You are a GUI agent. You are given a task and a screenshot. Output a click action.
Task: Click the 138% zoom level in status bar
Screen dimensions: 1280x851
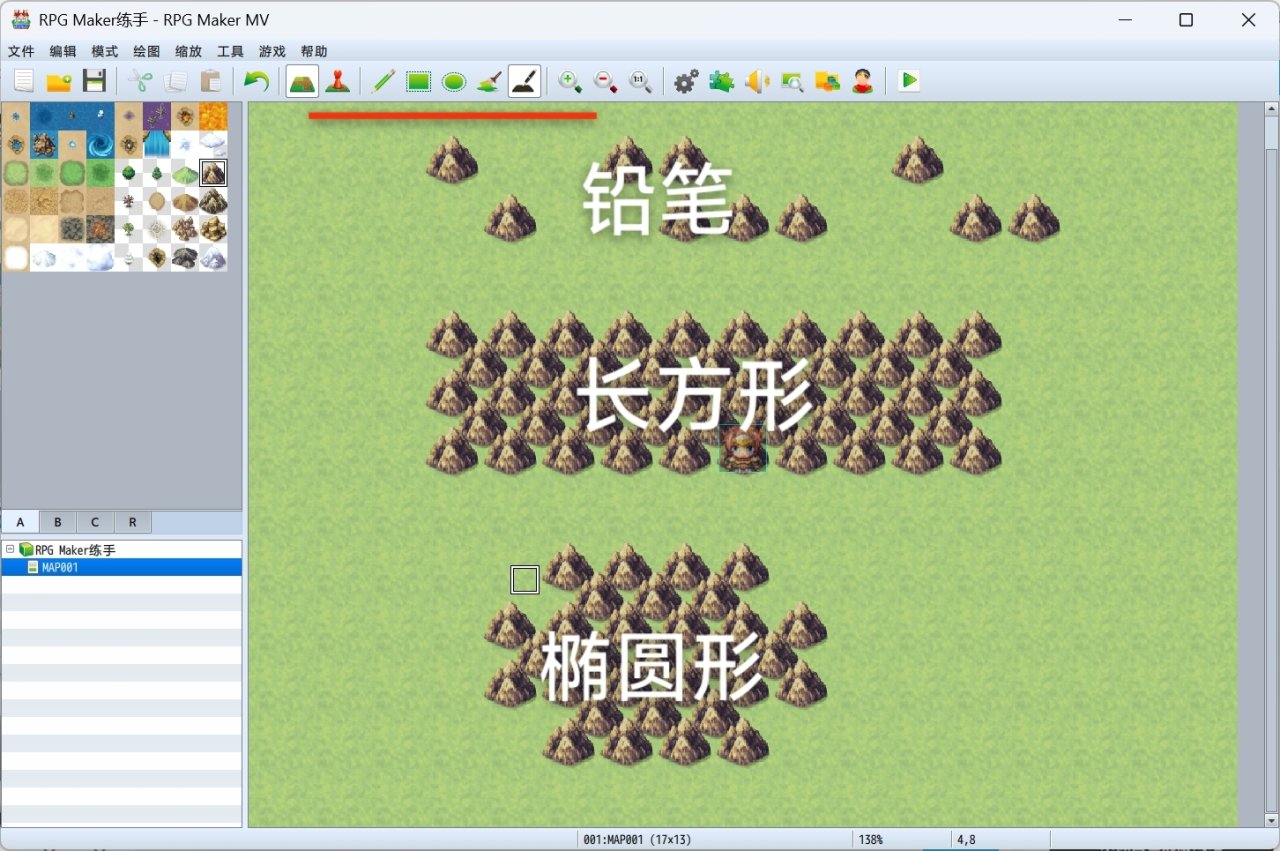(870, 840)
